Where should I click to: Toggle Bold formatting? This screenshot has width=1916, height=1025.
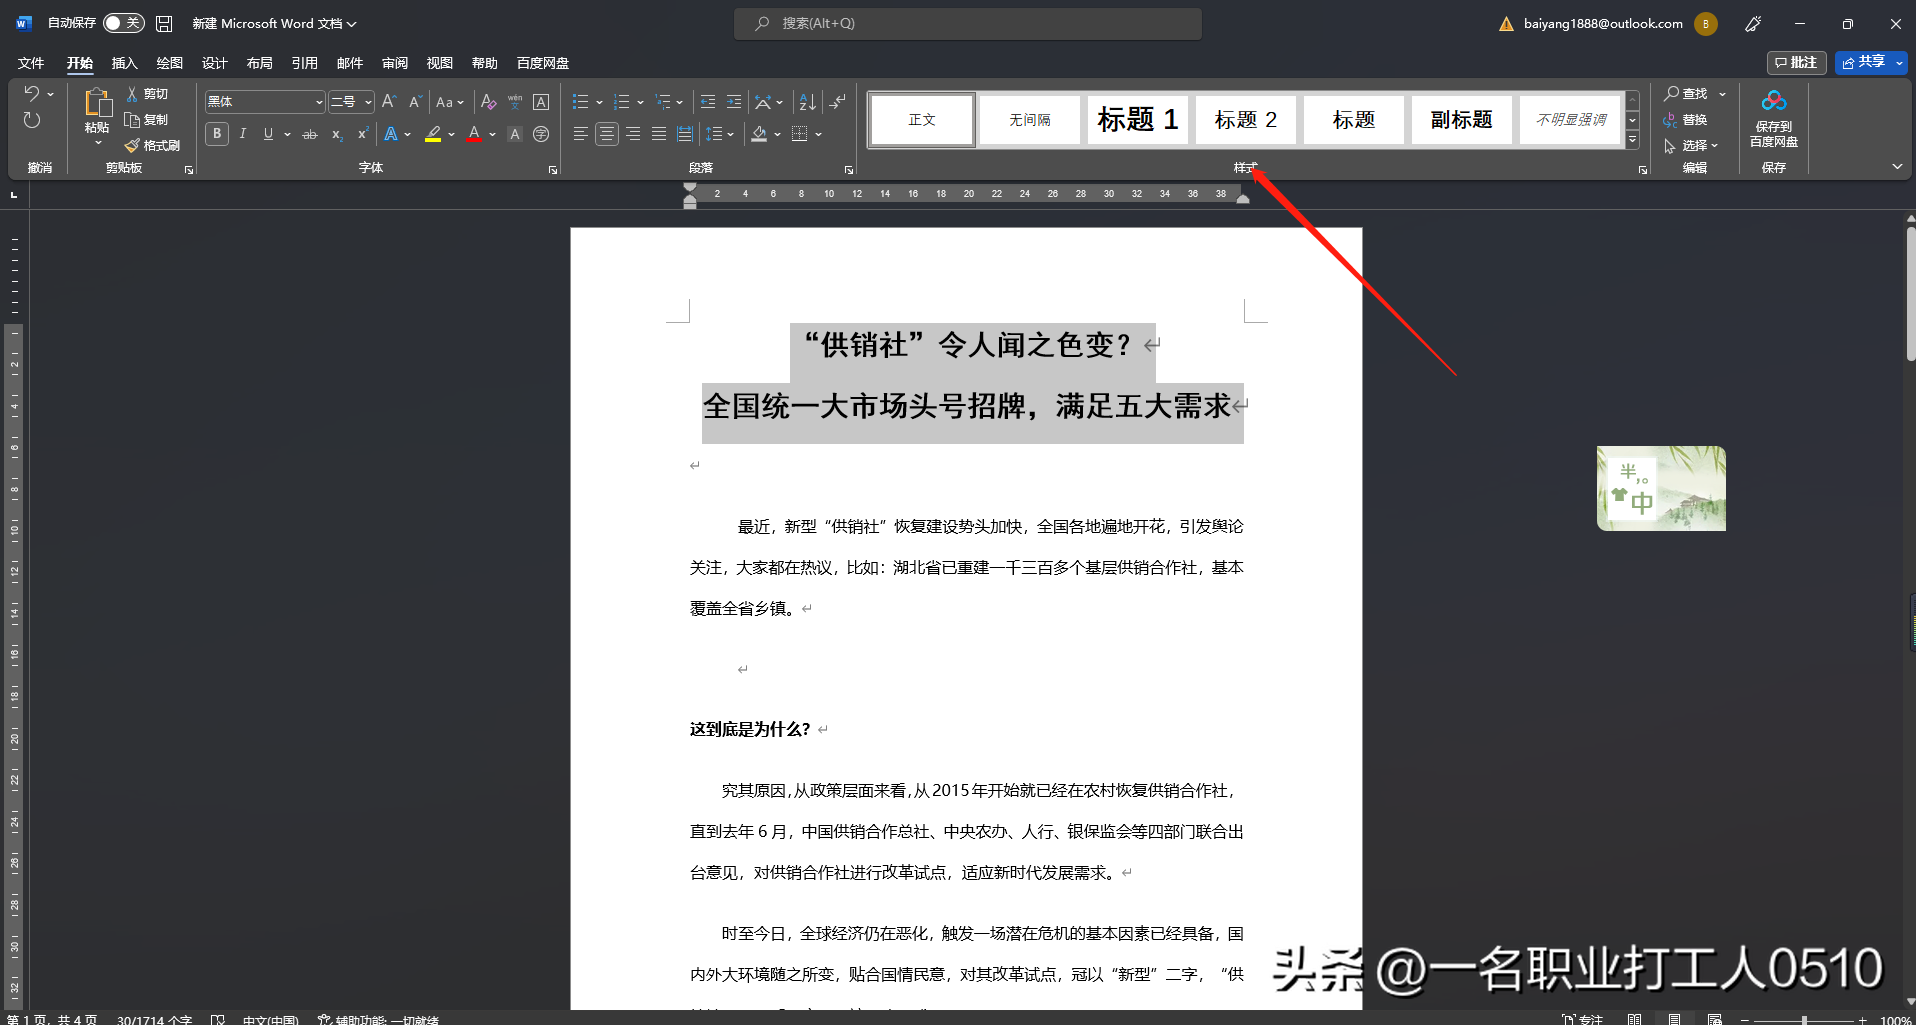pyautogui.click(x=217, y=134)
